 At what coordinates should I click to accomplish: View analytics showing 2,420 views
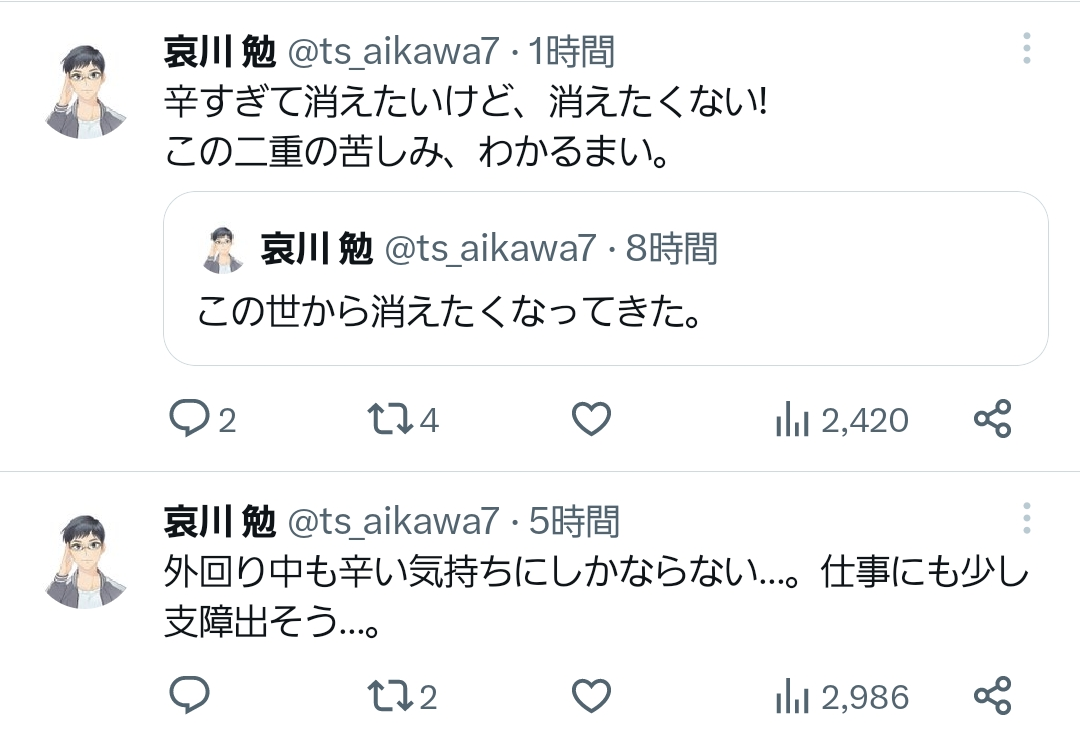point(842,420)
